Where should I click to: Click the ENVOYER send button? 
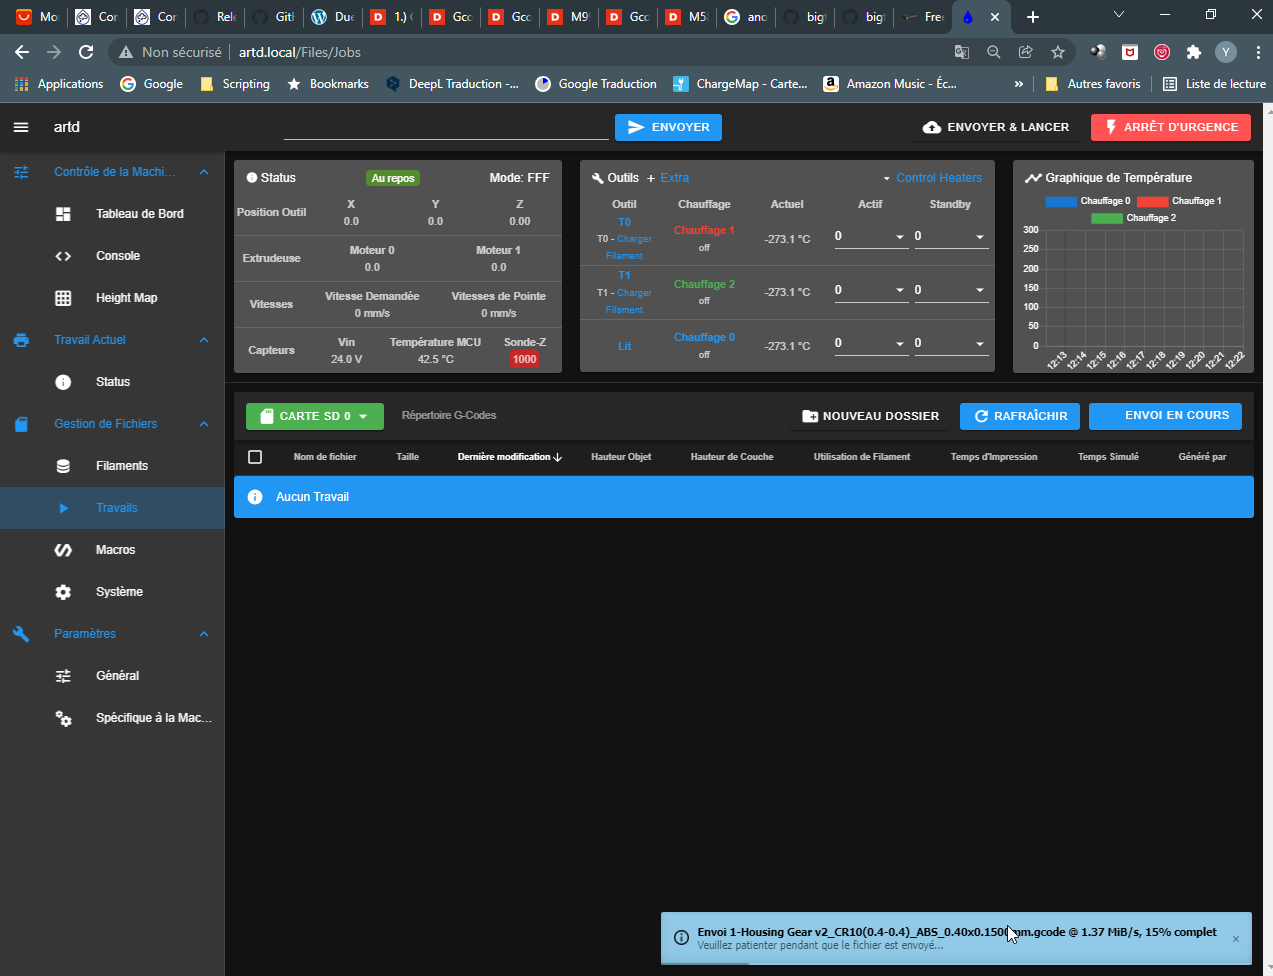click(x=668, y=127)
